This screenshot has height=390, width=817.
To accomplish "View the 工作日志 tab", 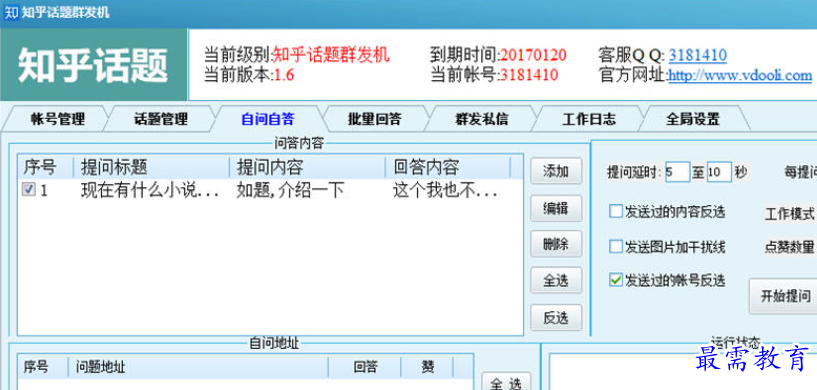I will click(589, 119).
